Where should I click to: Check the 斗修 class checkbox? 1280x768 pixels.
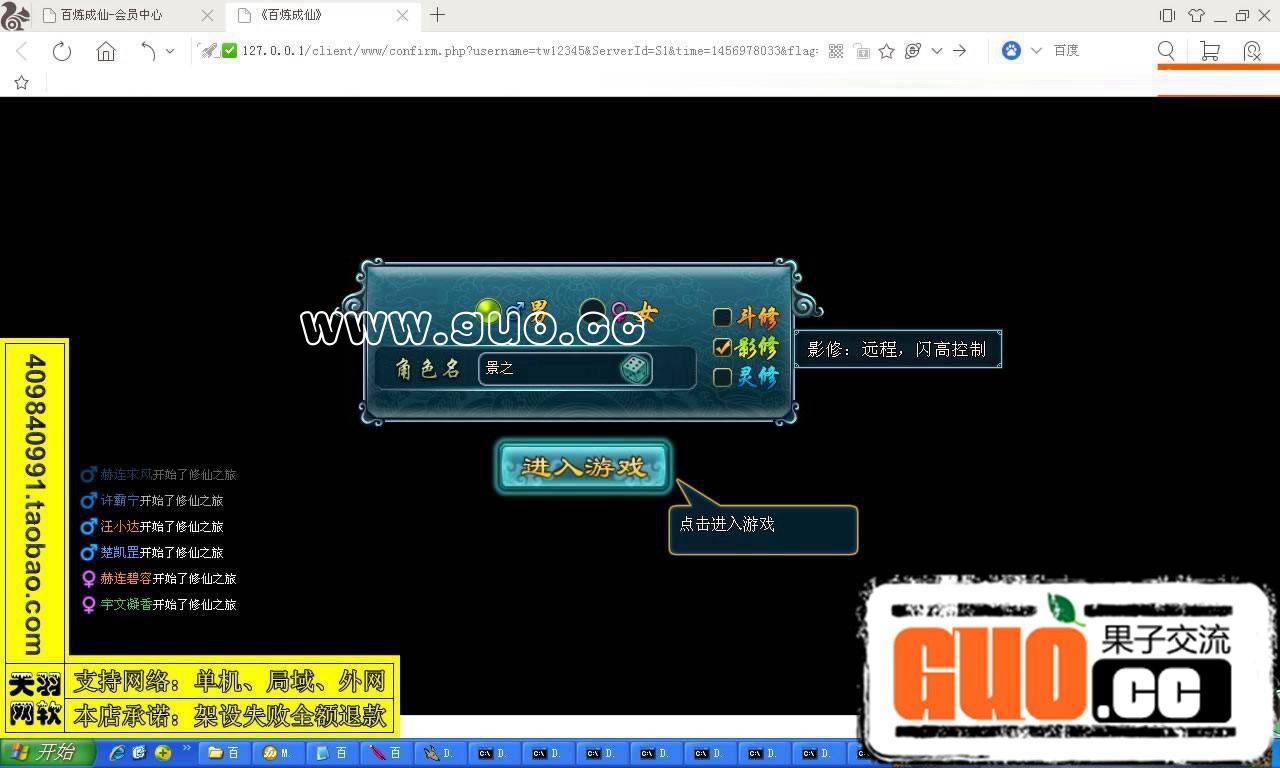coord(722,318)
